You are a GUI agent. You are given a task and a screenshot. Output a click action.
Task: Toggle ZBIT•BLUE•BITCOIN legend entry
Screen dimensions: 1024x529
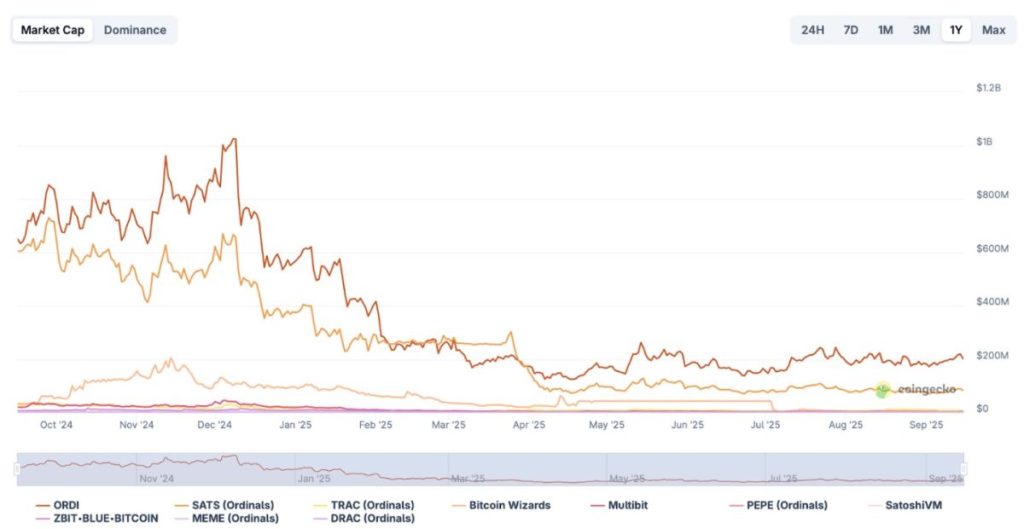point(97,519)
